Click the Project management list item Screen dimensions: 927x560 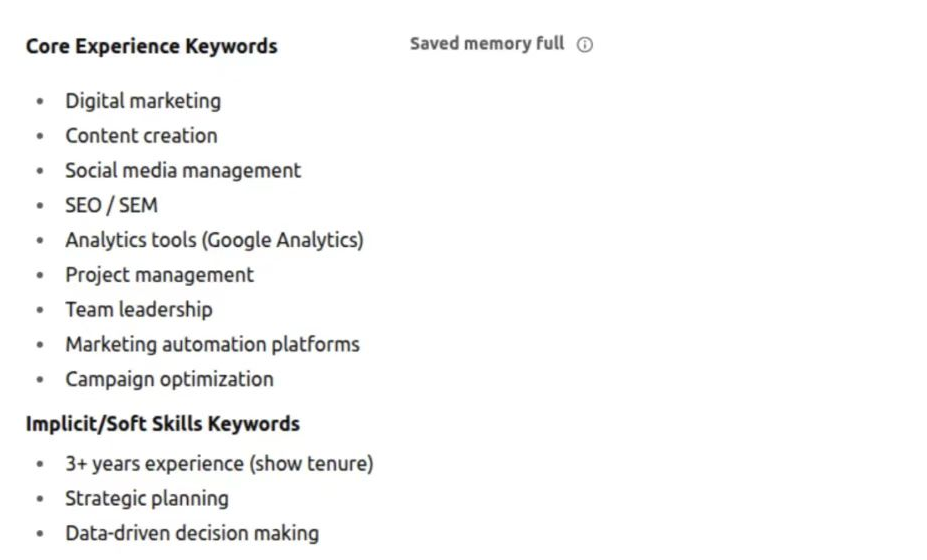click(160, 275)
